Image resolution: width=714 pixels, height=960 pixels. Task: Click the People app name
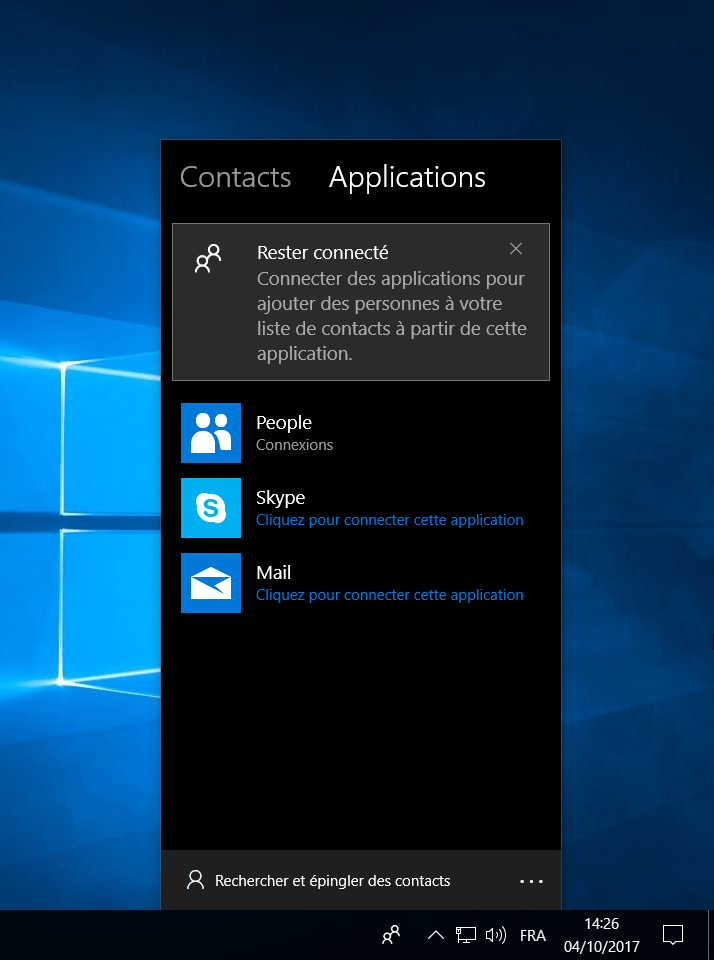tap(284, 422)
